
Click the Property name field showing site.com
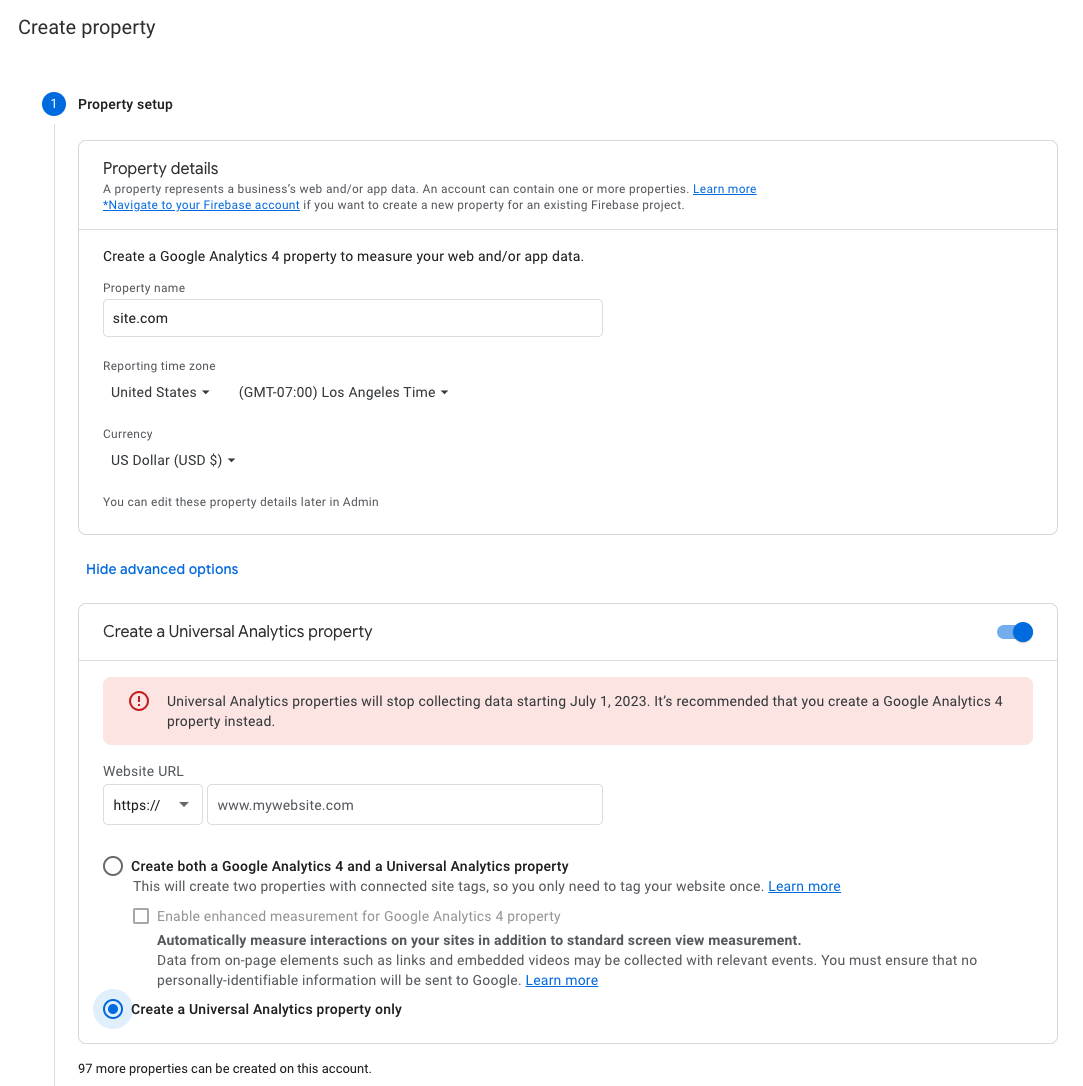pyautogui.click(x=352, y=317)
